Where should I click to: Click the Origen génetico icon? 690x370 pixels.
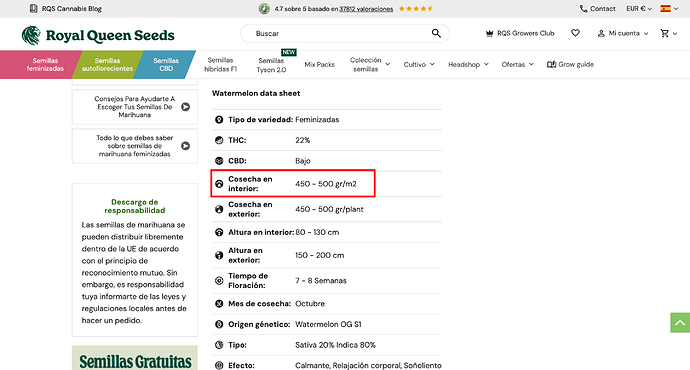(x=219, y=324)
